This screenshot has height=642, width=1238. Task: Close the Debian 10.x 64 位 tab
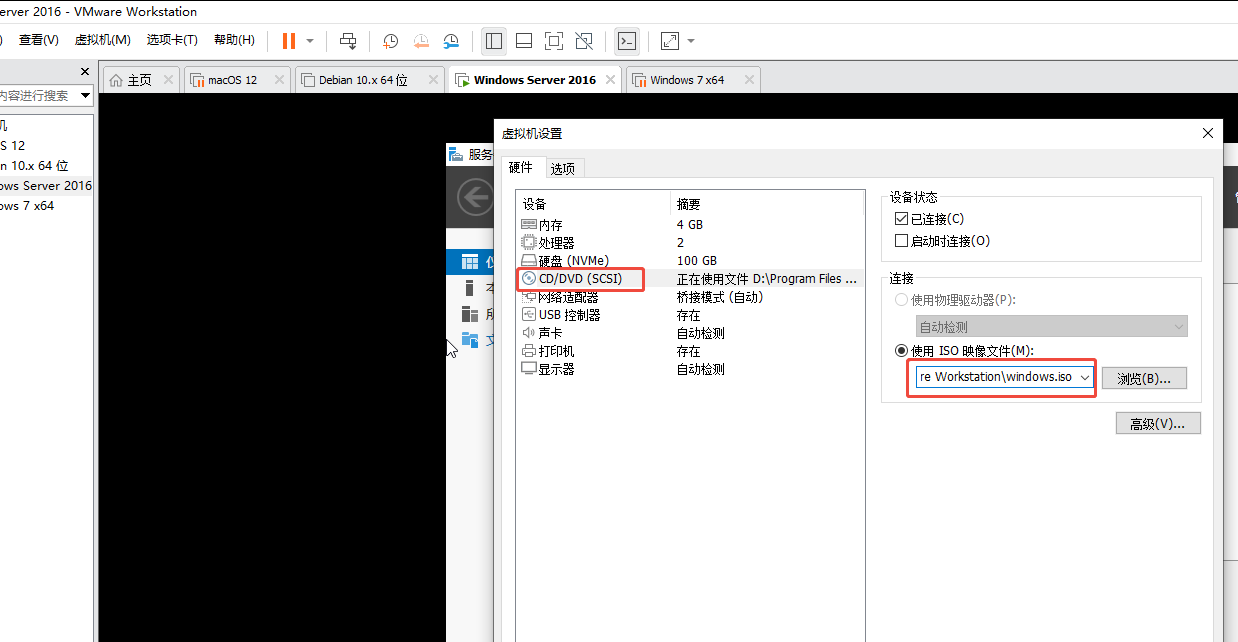click(433, 80)
